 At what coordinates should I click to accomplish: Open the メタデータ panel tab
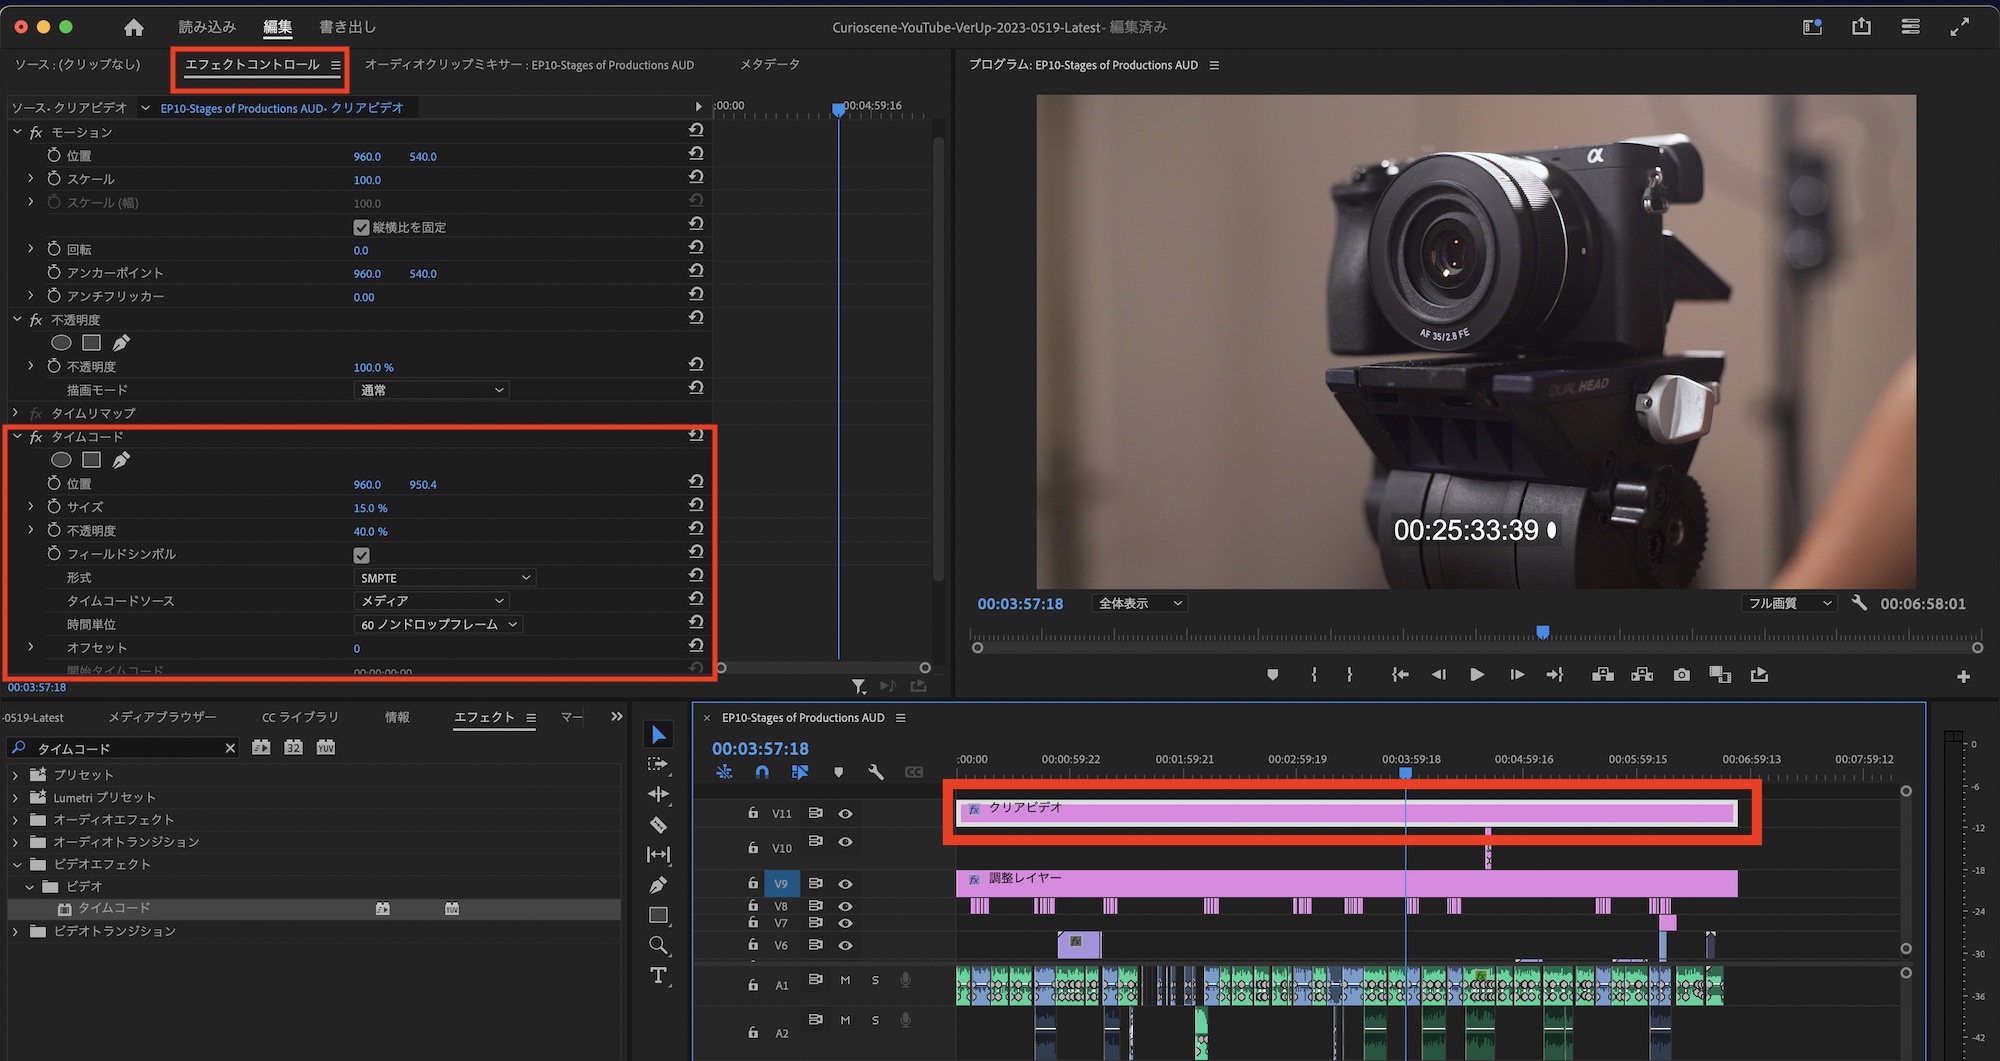point(769,65)
